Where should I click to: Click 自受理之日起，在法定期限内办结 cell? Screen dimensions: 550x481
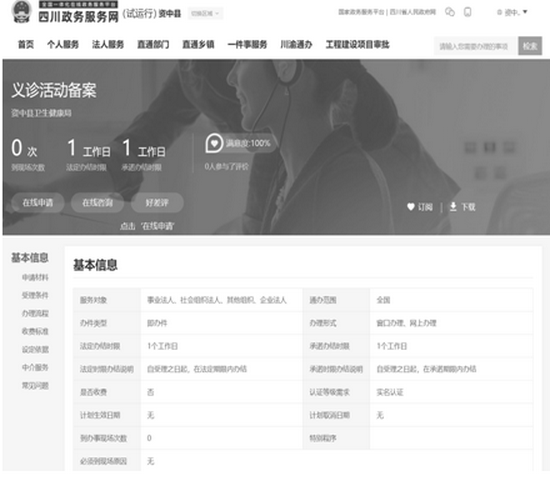[x=222, y=369]
